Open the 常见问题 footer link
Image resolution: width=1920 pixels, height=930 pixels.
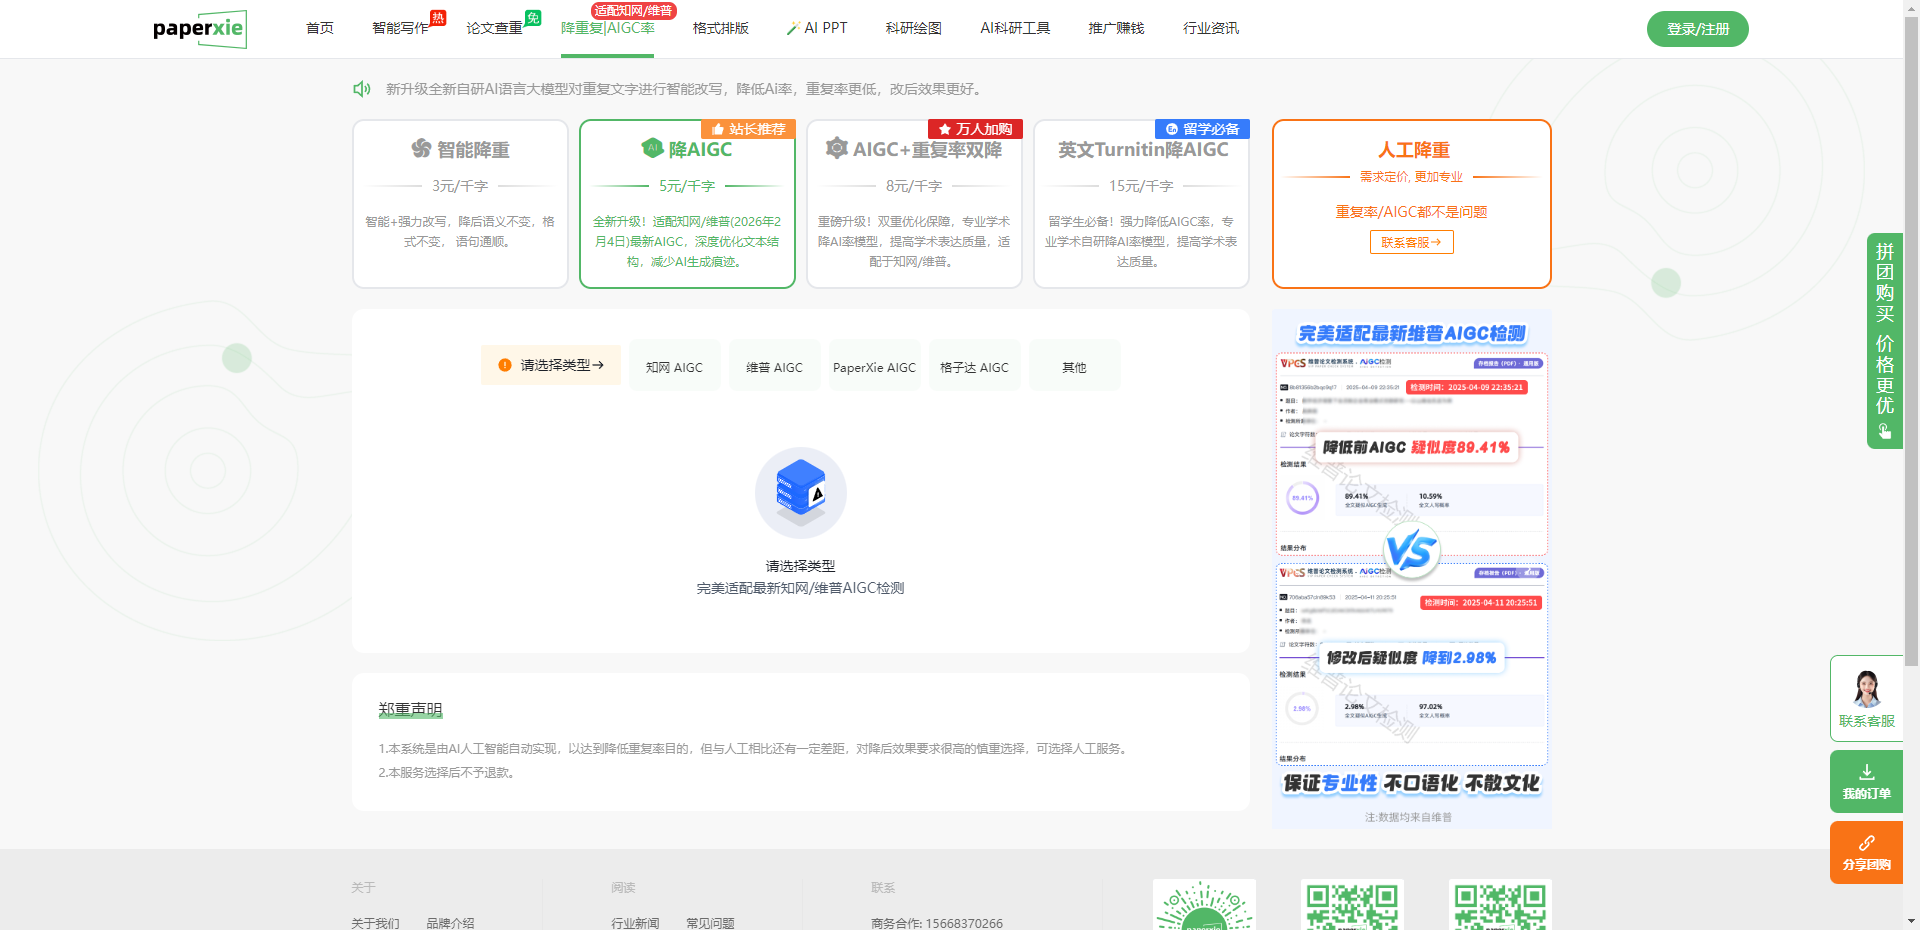click(710, 923)
